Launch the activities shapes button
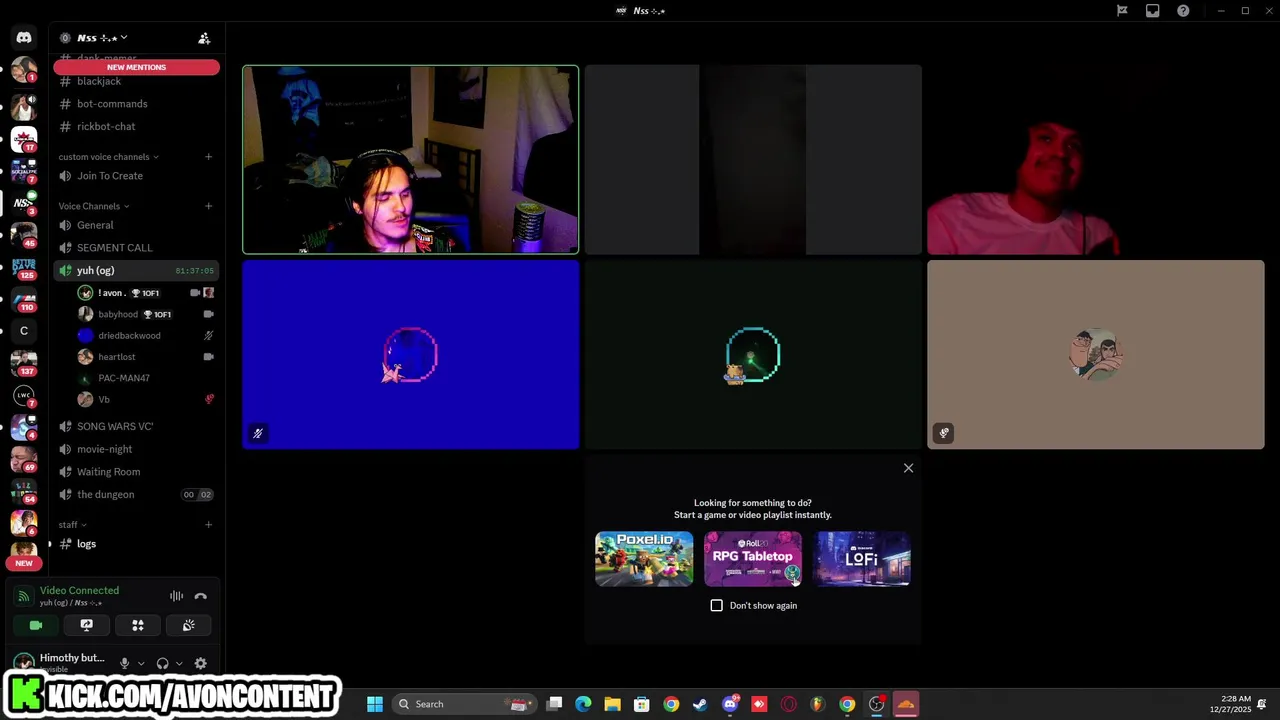Viewport: 1280px width, 720px height. [x=138, y=625]
